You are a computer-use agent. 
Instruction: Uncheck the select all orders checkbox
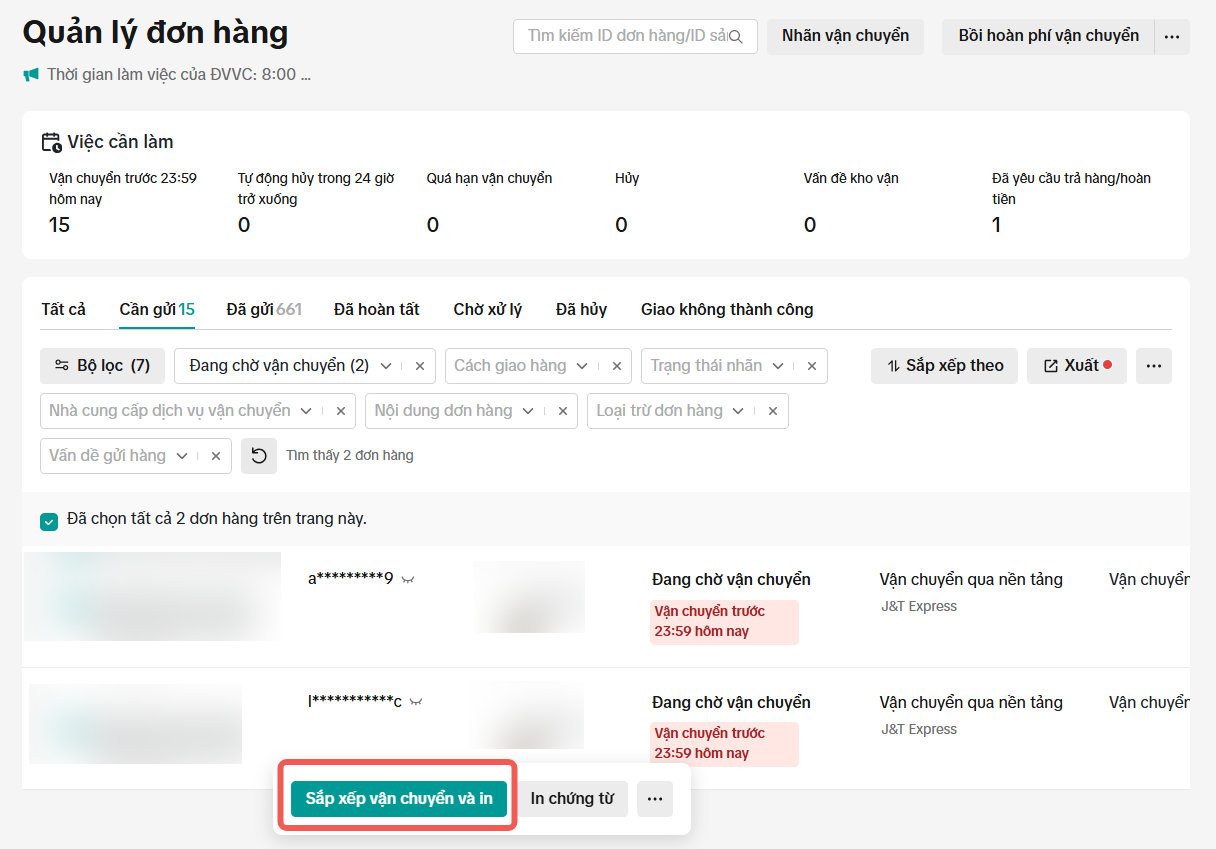coord(49,521)
